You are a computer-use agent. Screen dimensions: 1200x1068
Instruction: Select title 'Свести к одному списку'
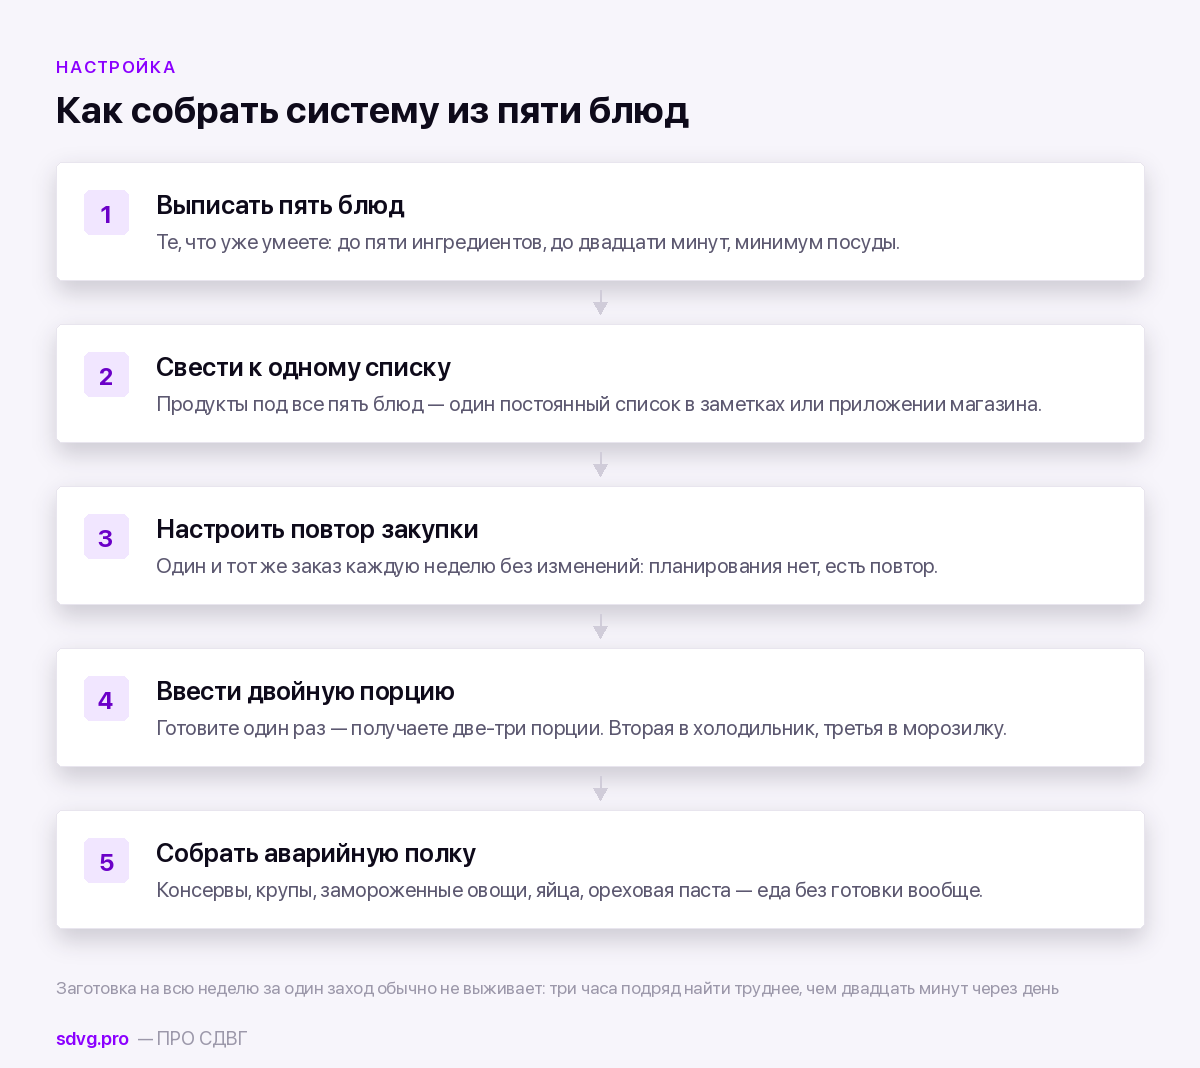point(303,367)
